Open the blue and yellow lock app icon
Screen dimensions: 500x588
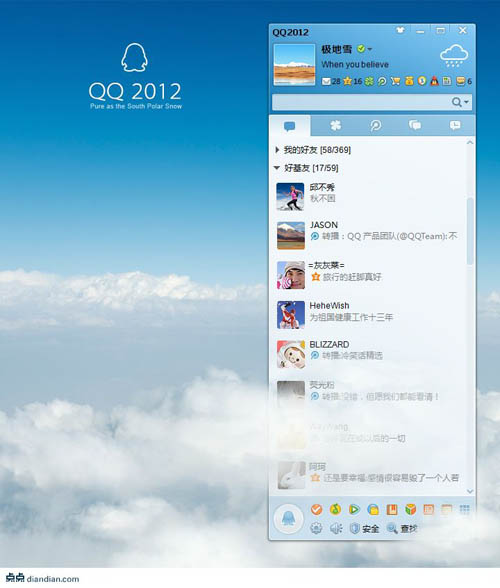tap(373, 509)
